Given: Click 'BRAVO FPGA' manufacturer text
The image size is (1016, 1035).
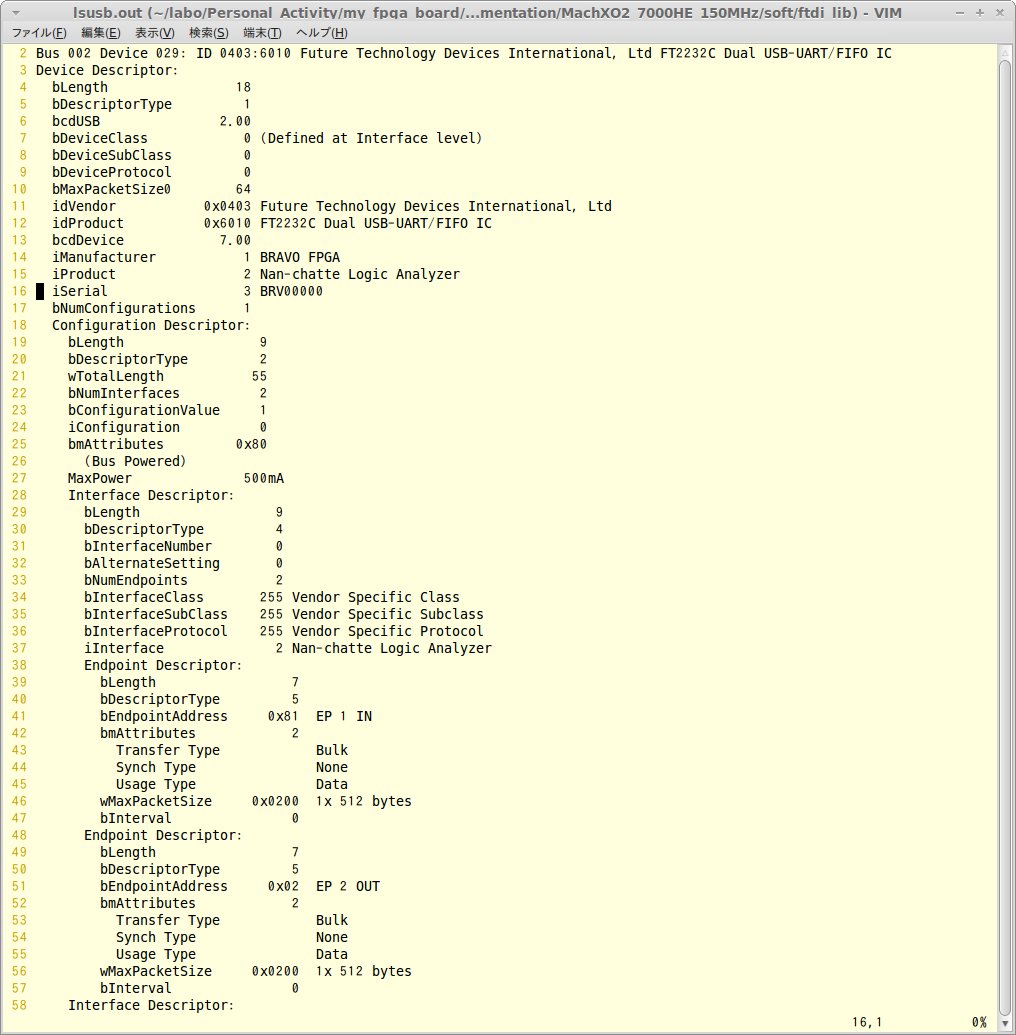Looking at the screenshot, I should pyautogui.click(x=300, y=257).
